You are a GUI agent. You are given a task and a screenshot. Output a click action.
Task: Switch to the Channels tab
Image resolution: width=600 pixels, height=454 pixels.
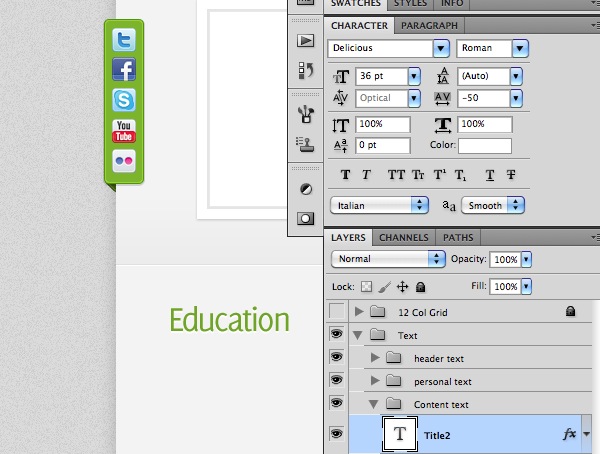404,238
